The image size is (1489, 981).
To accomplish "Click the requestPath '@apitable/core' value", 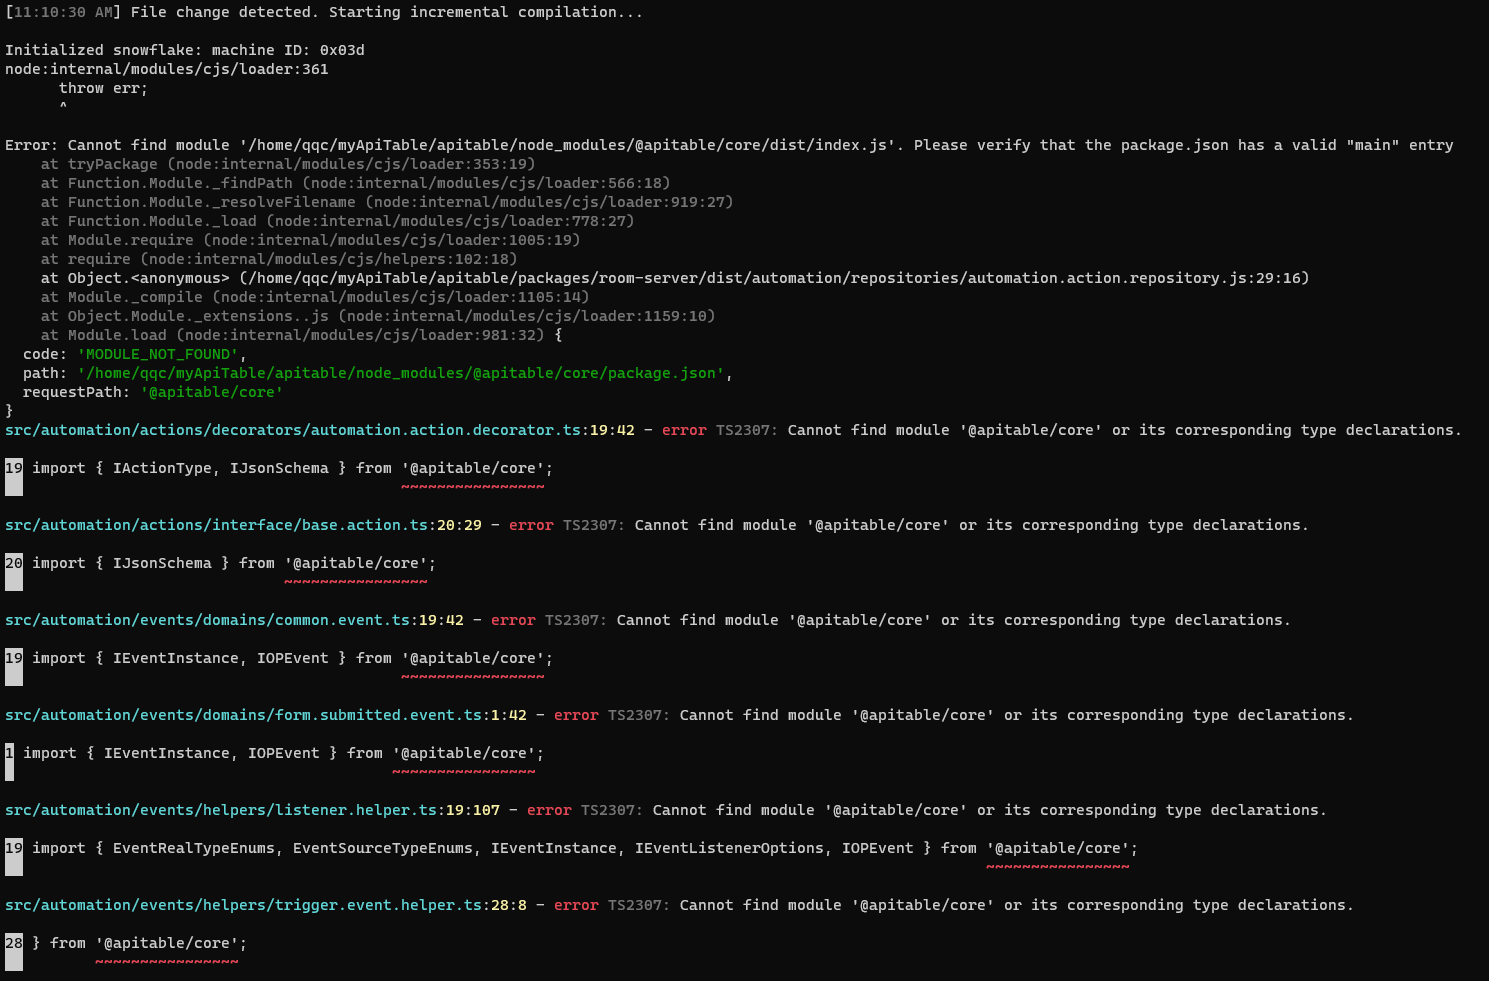I will point(212,392).
